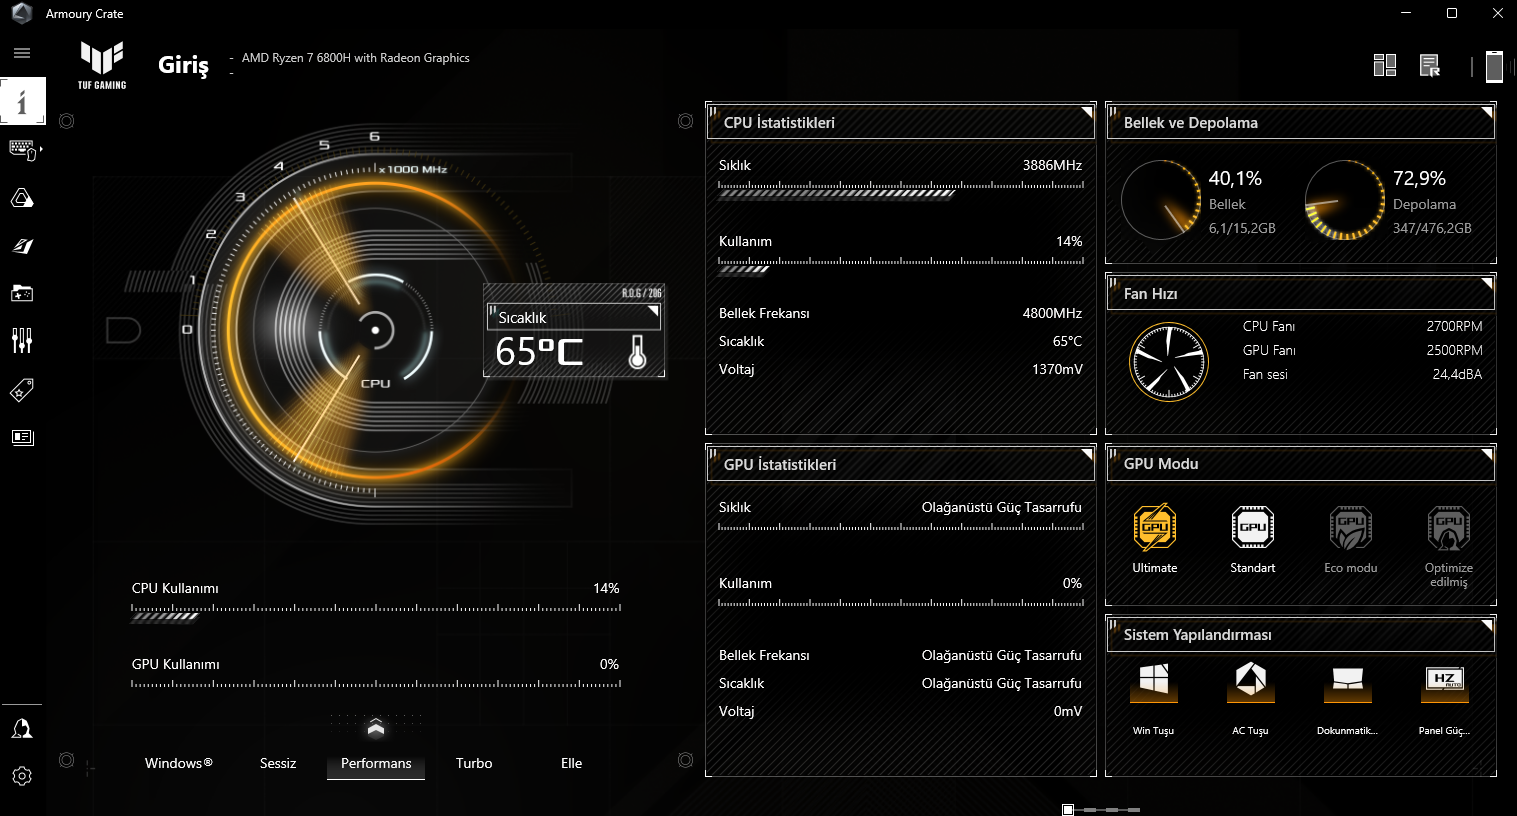Click the GPU Fanı speed 2500RPM
1517x816 pixels.
[x=1454, y=350]
